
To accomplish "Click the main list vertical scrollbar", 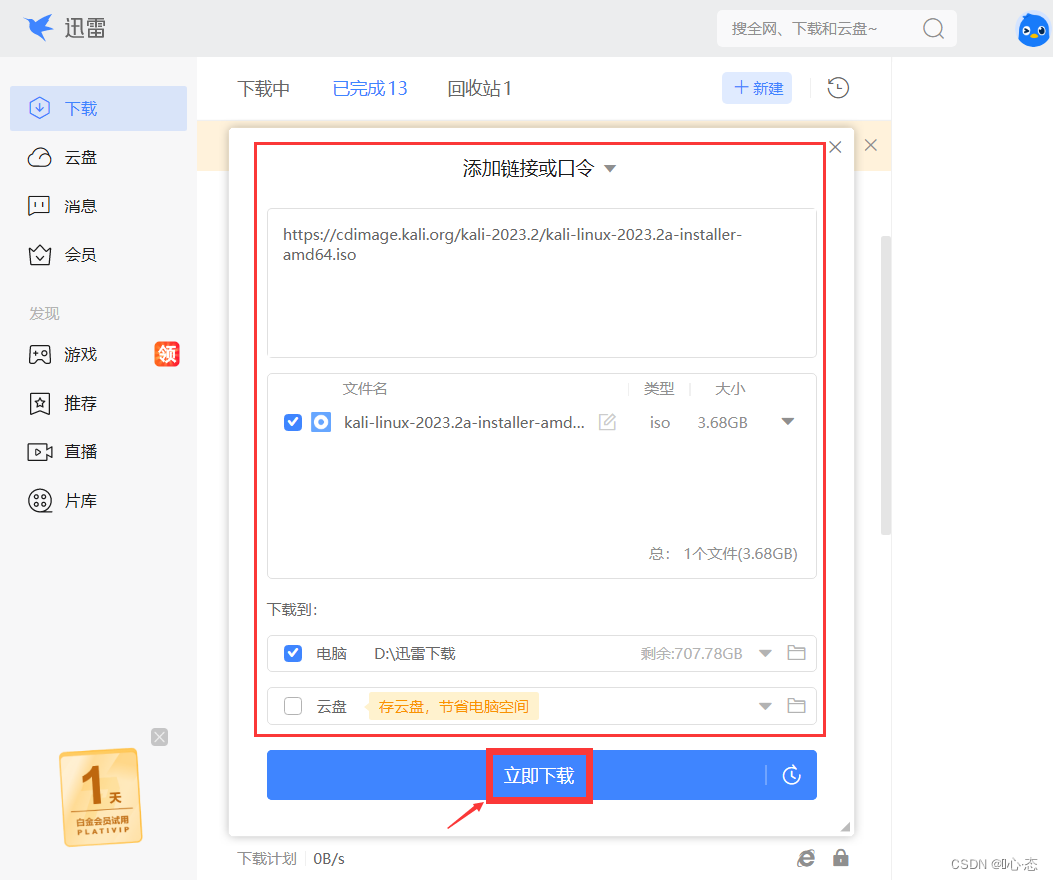I will pos(886,385).
